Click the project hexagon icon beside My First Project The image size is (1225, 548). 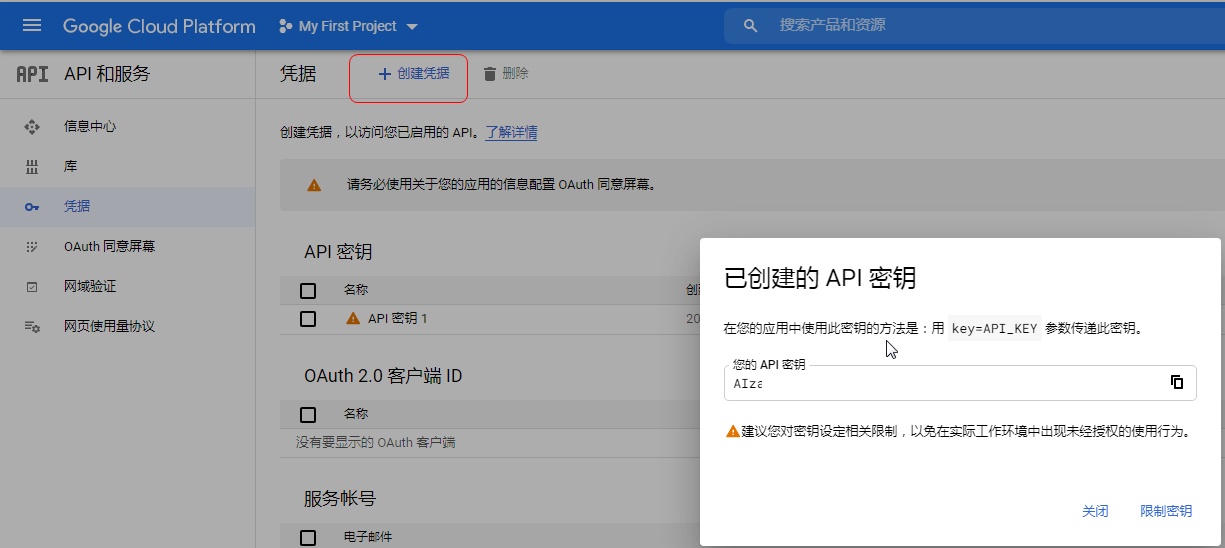[285, 26]
